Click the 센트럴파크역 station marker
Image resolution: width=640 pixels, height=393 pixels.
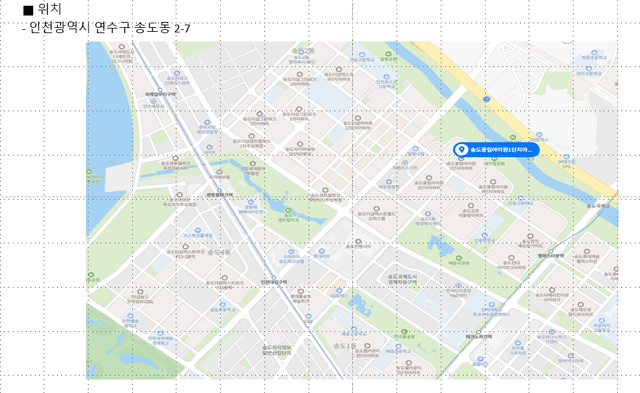[220, 191]
